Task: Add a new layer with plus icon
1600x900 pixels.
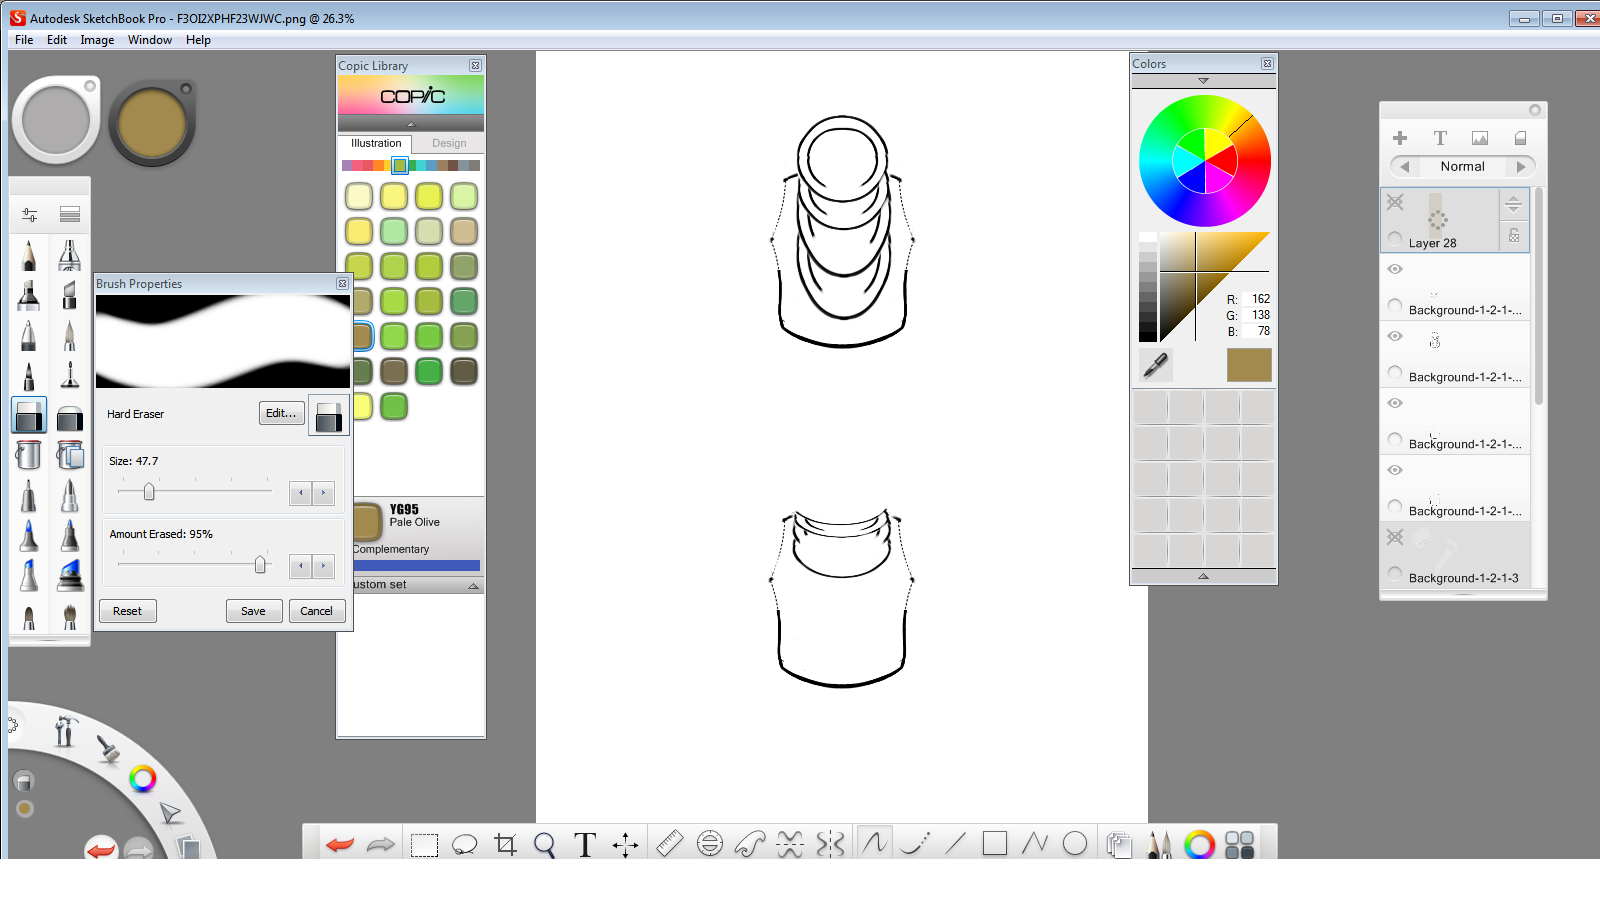Action: [1400, 138]
